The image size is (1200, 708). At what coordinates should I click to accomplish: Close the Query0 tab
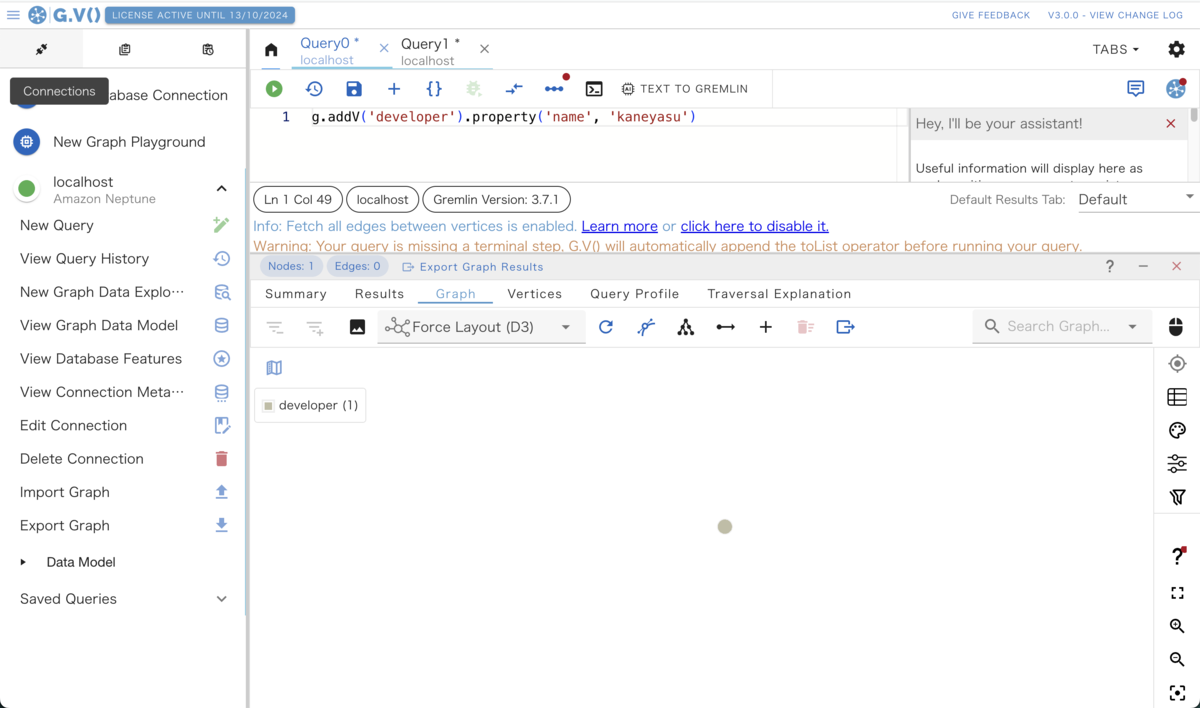[384, 48]
